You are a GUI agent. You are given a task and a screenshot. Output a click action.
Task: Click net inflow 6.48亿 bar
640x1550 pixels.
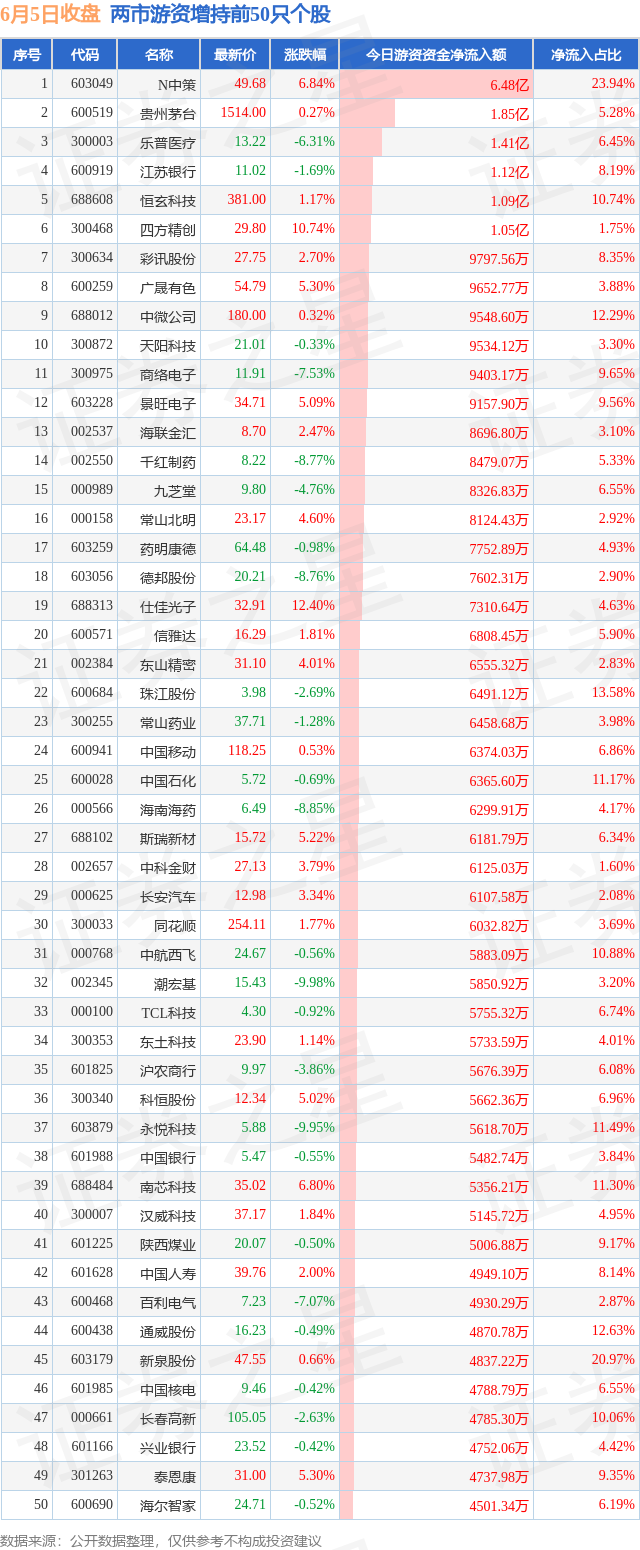435,84
